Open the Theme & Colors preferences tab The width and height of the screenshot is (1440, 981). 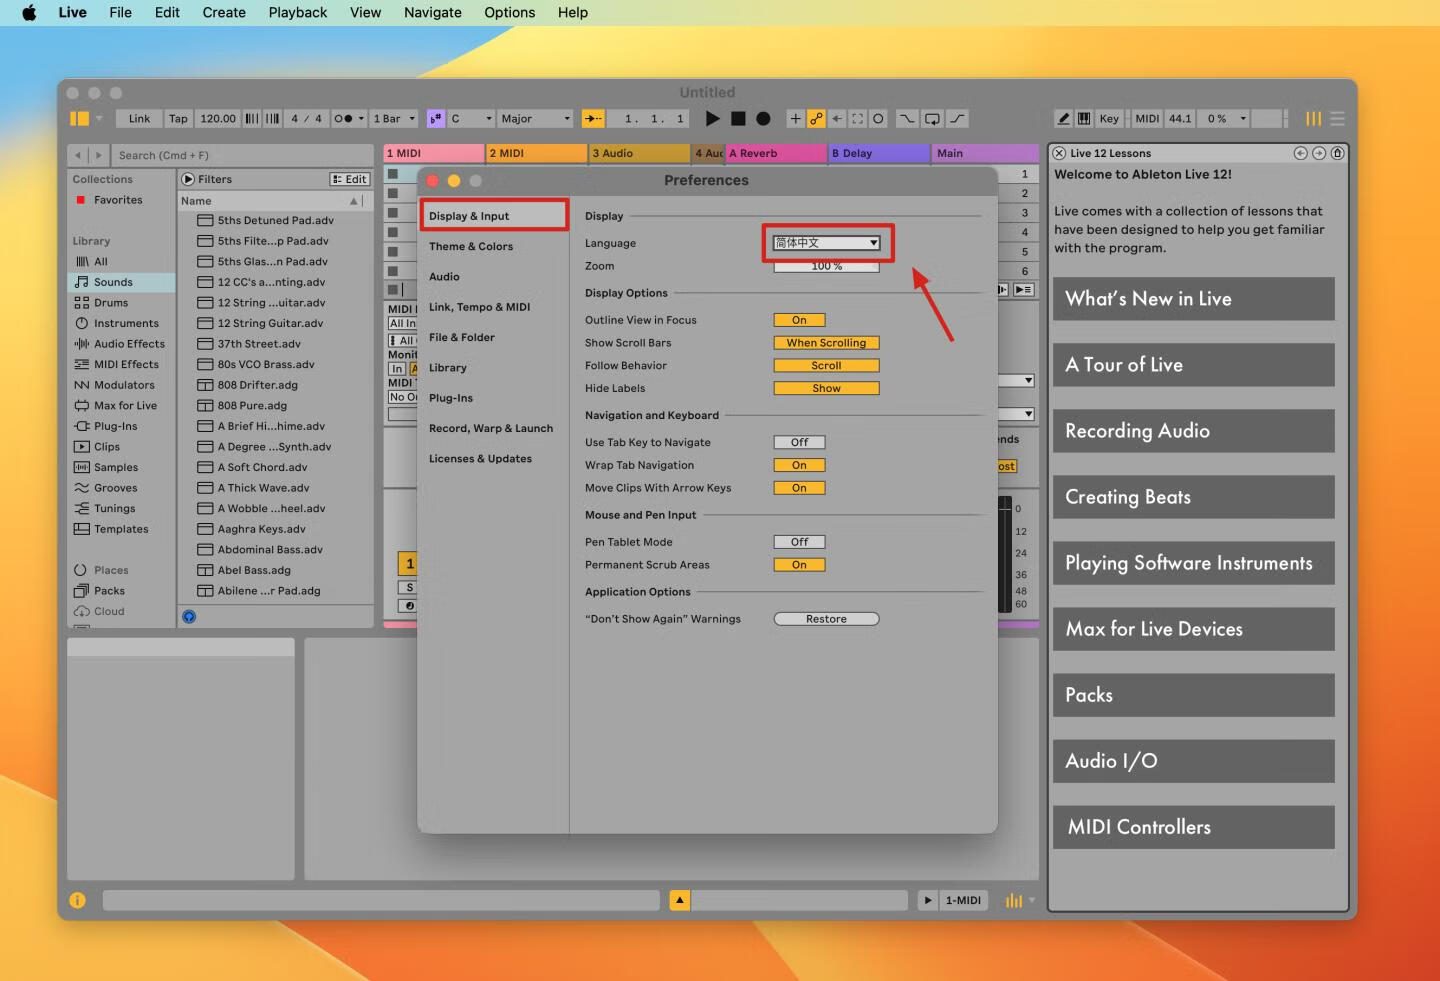tap(471, 247)
